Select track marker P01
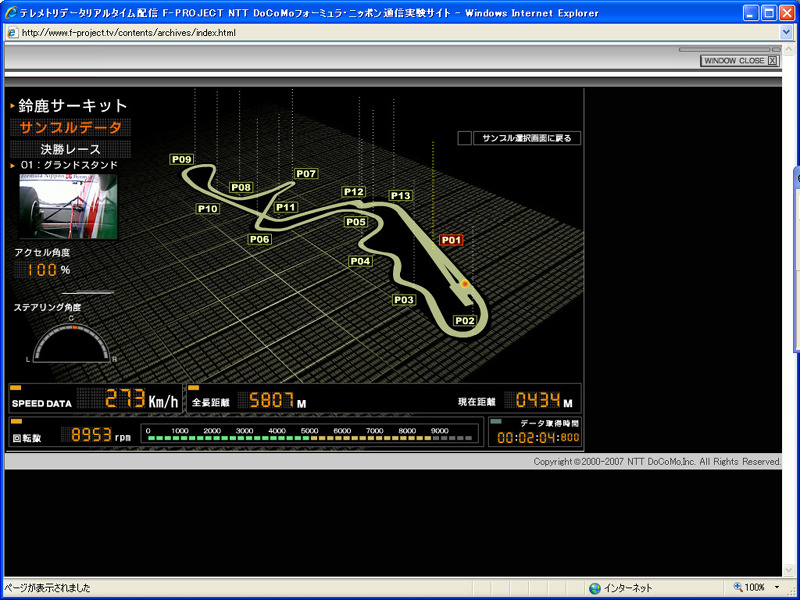The width and height of the screenshot is (800, 600). pos(451,240)
